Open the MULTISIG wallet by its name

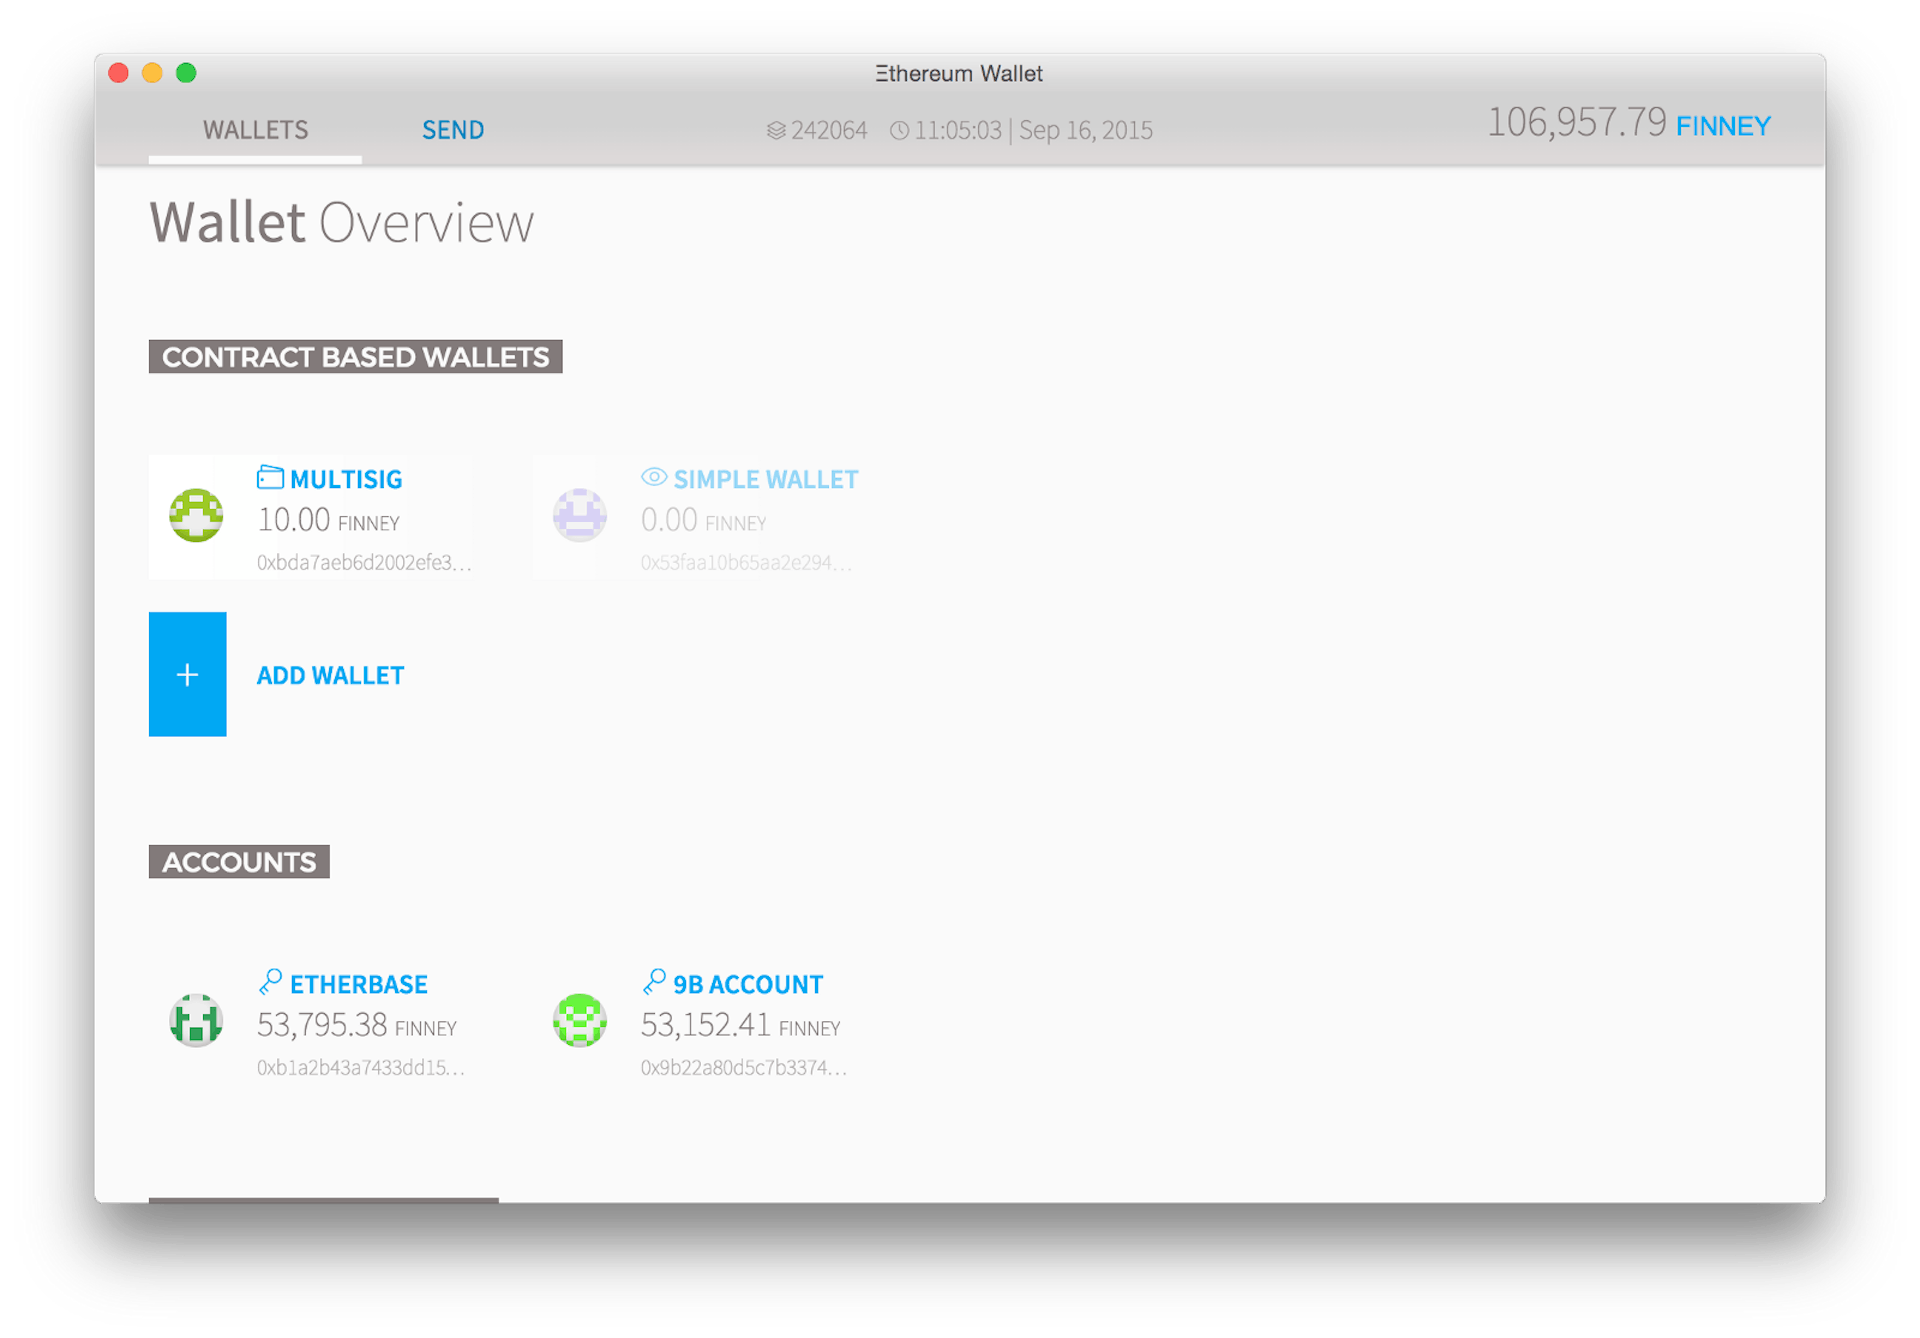(x=345, y=478)
